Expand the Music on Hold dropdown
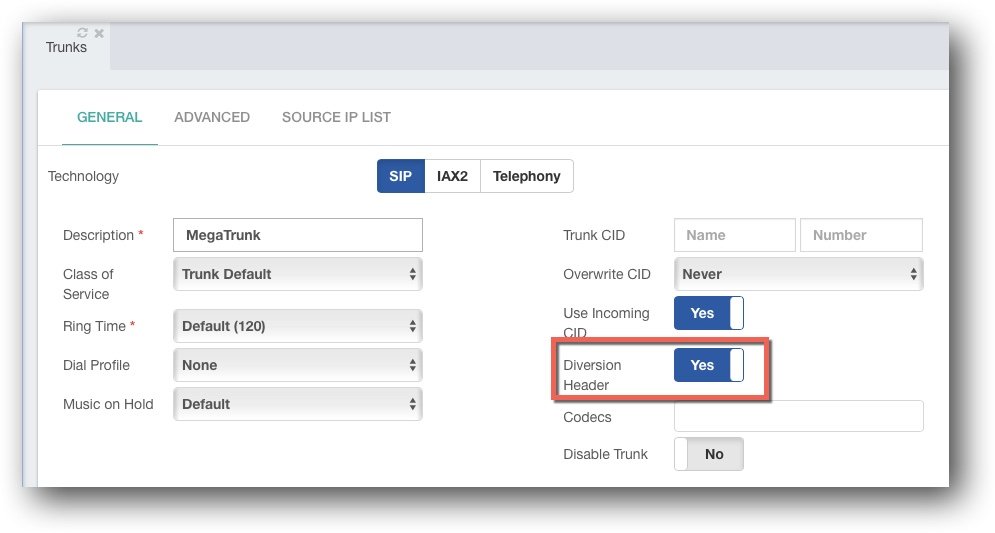The height and width of the screenshot is (533, 995). (298, 404)
